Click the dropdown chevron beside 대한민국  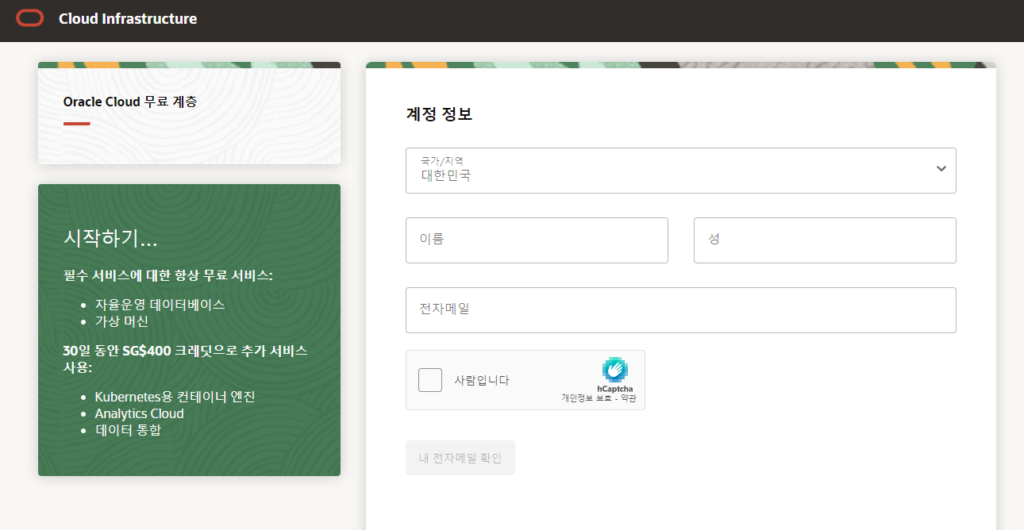(941, 168)
